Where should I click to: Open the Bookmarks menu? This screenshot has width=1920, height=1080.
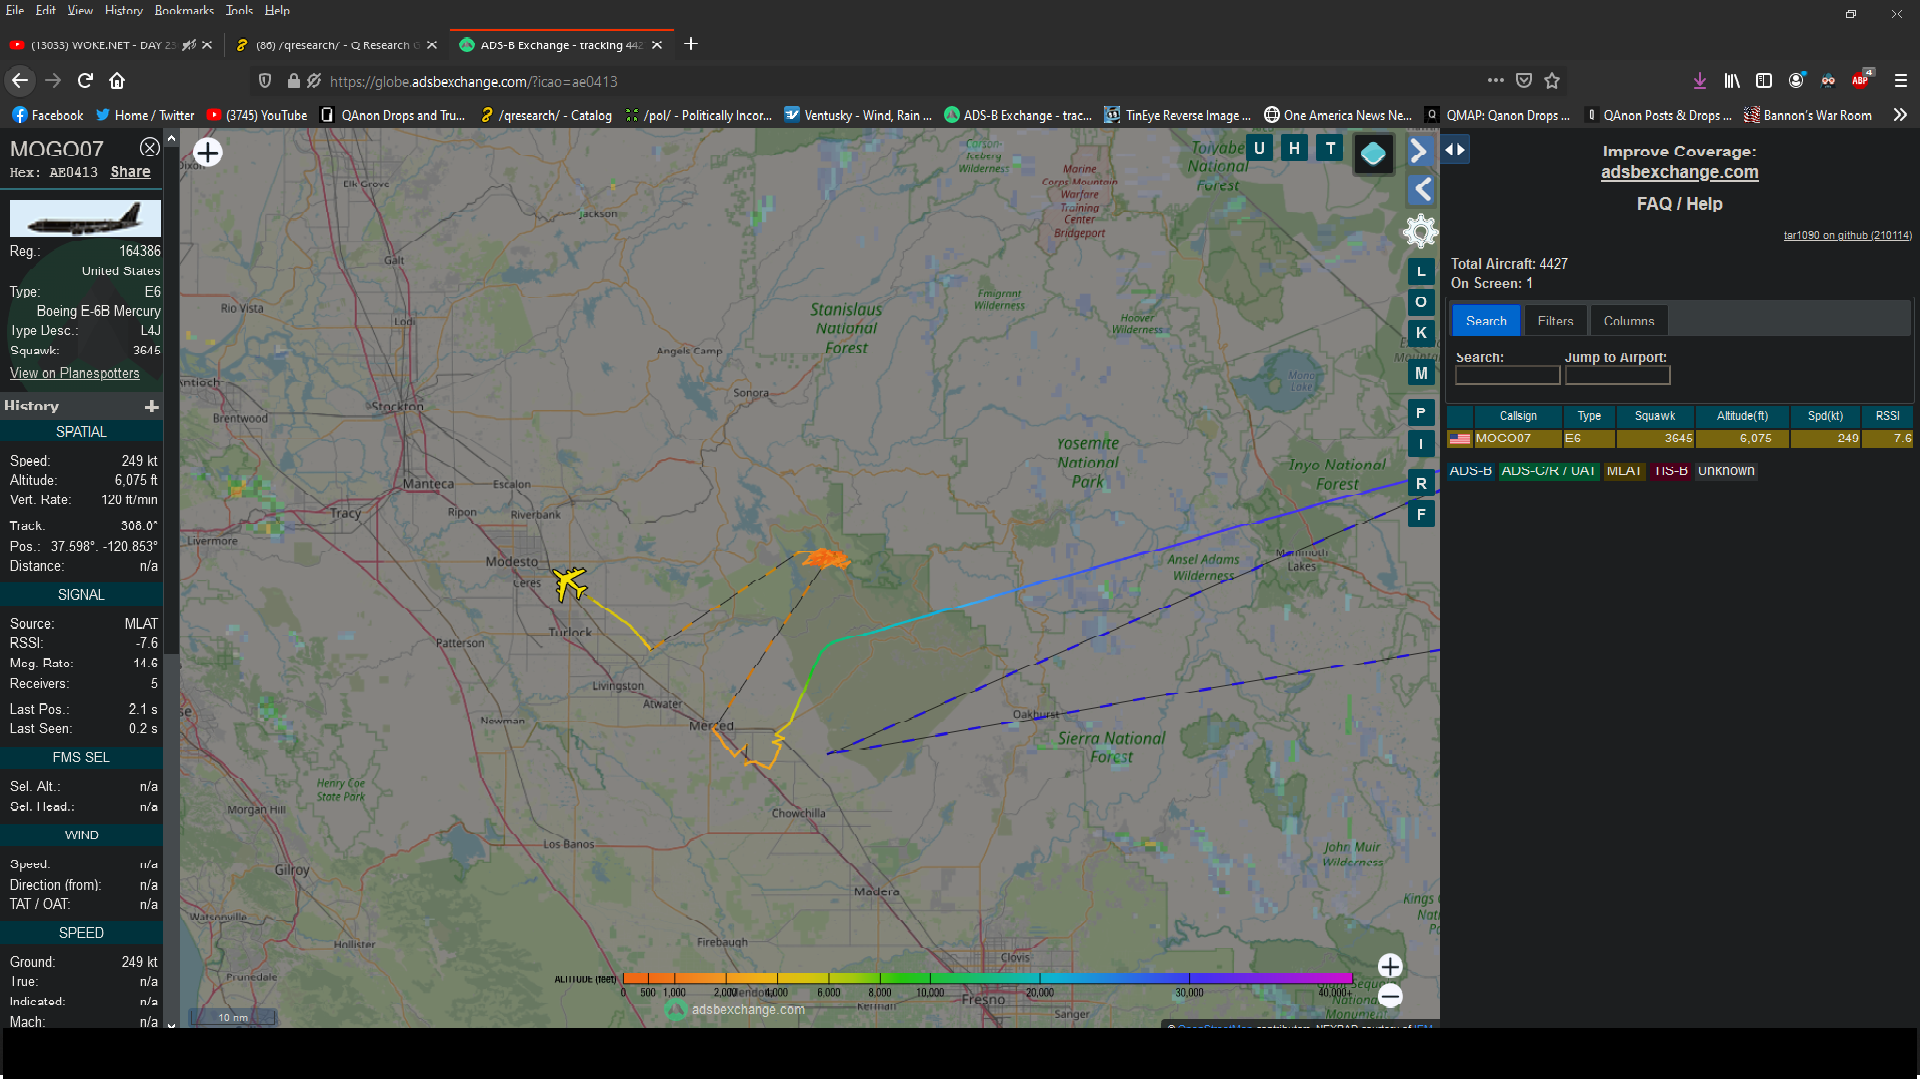(184, 10)
